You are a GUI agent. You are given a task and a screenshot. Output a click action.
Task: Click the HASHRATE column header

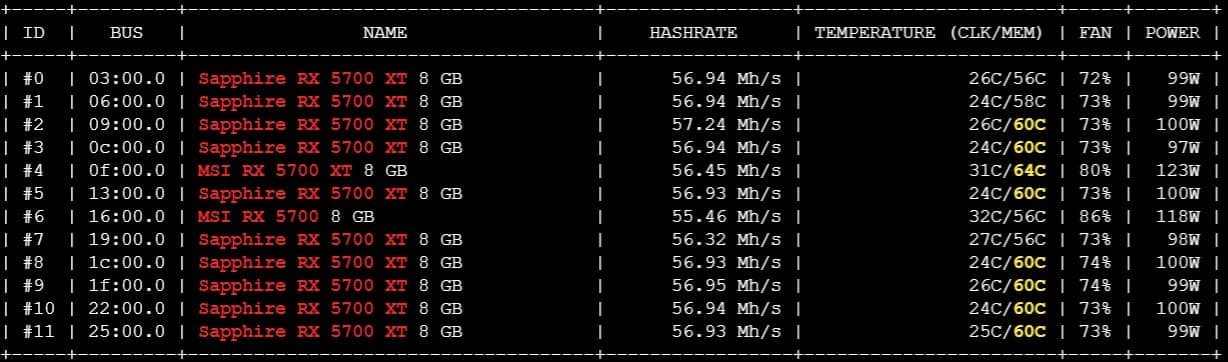point(693,32)
